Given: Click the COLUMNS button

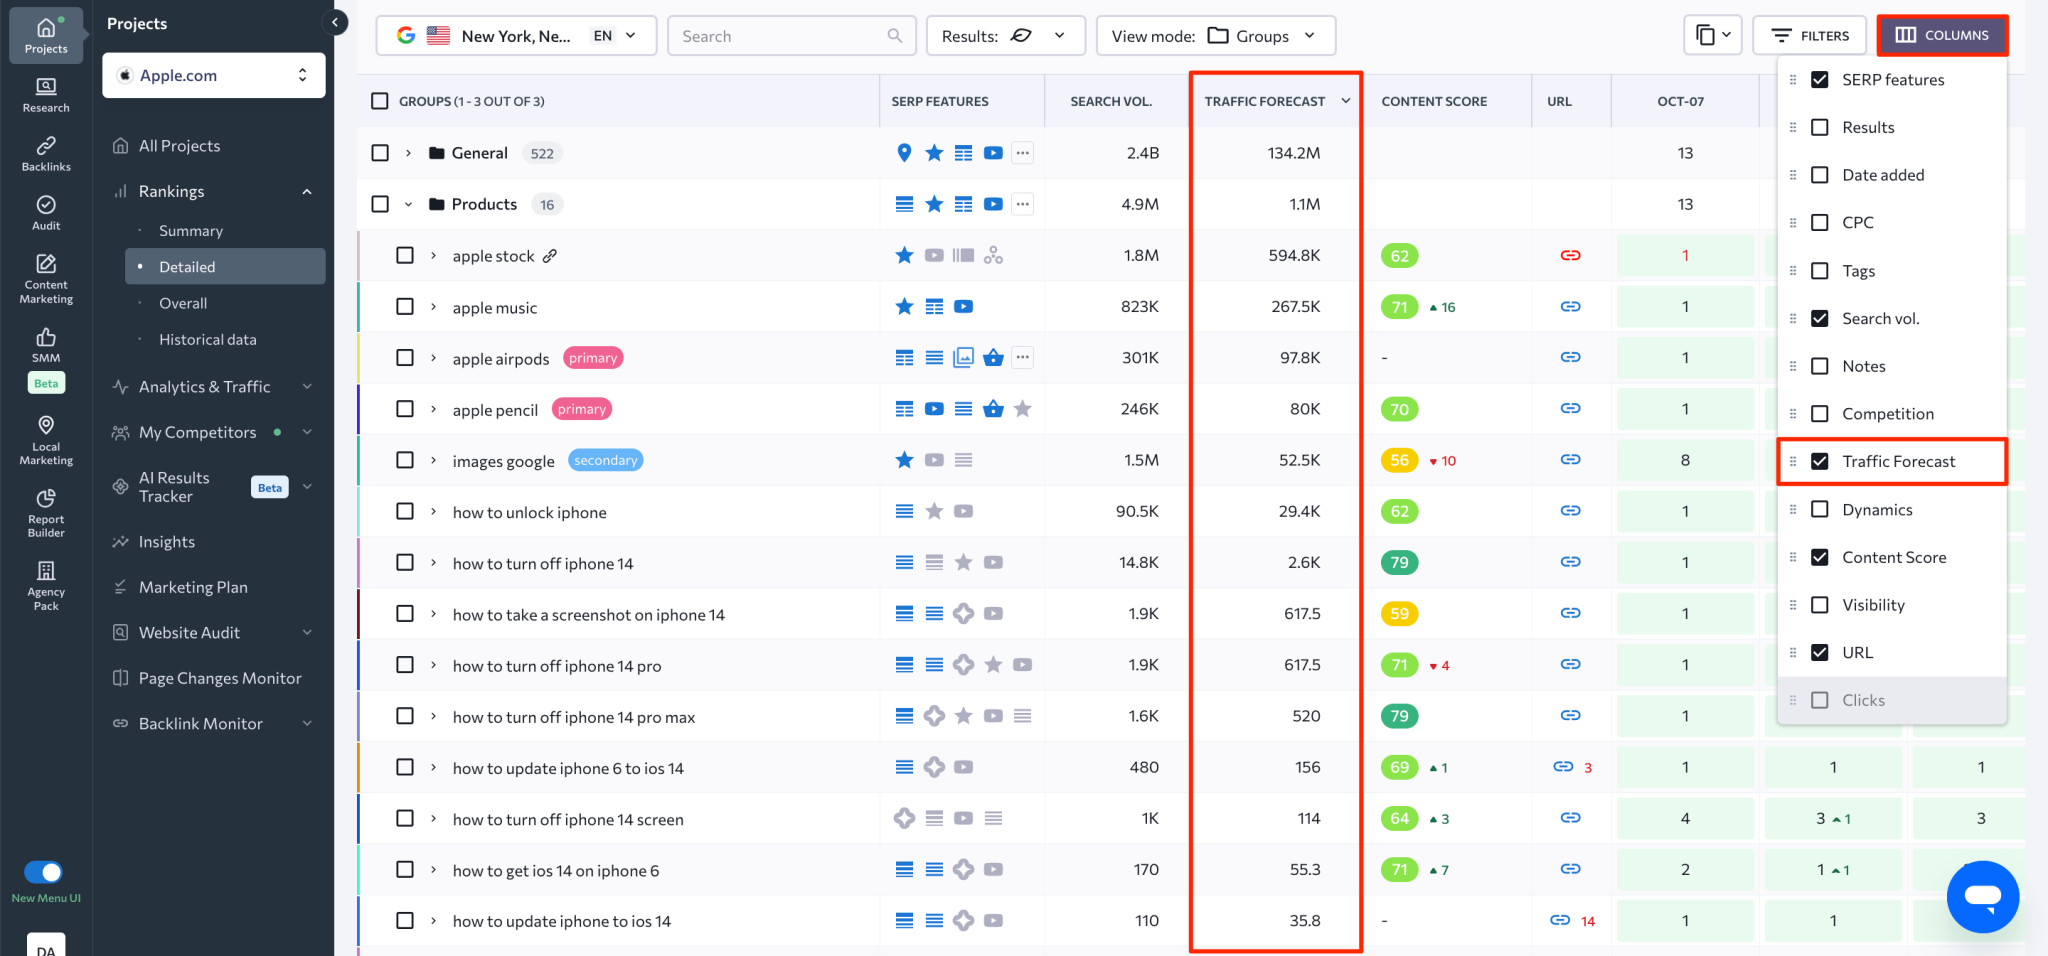Looking at the screenshot, I should [1942, 35].
